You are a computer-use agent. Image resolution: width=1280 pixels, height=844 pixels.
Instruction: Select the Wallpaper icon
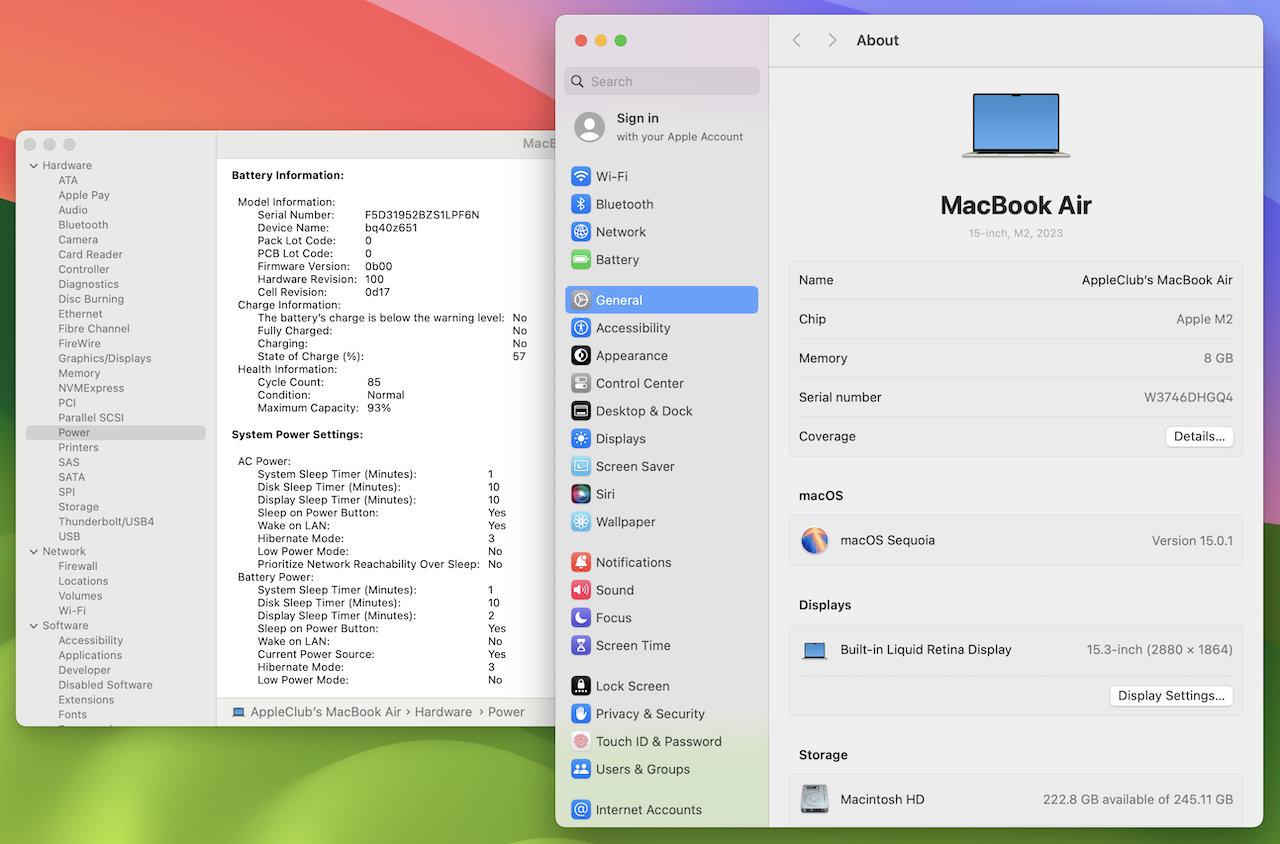581,522
